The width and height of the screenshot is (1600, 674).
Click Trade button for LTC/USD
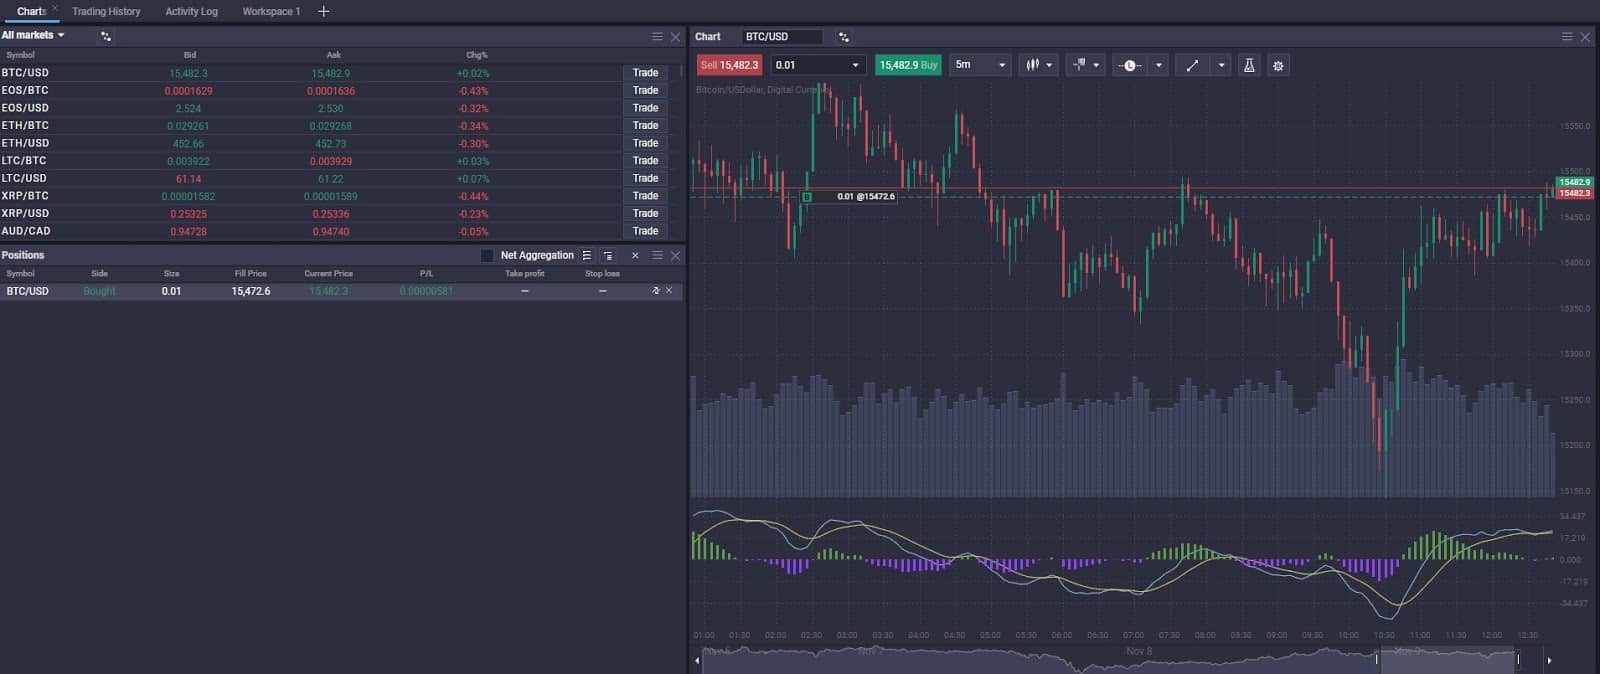point(645,178)
